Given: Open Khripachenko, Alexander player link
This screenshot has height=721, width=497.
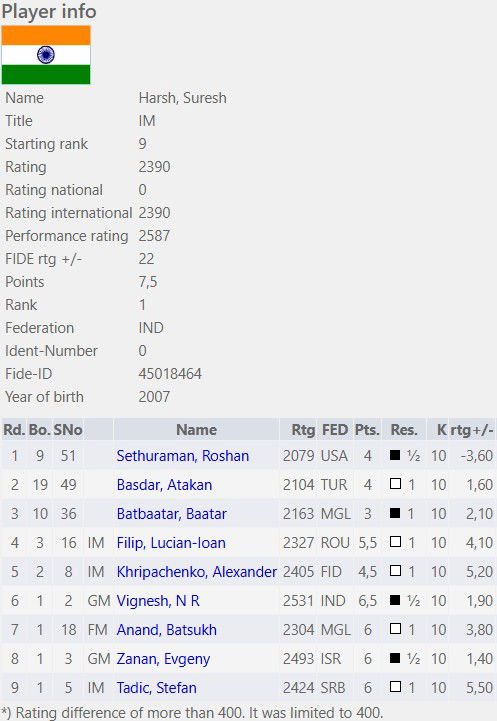Looking at the screenshot, I should (x=197, y=572).
